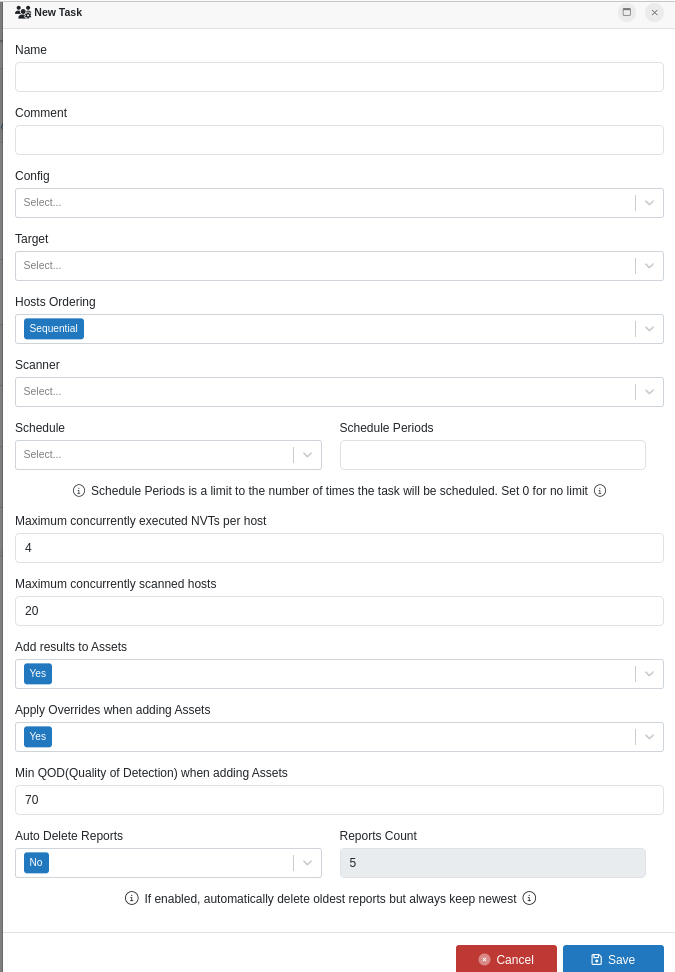The width and height of the screenshot is (675, 972).
Task: Open the Schedule select box
Action: 307,455
